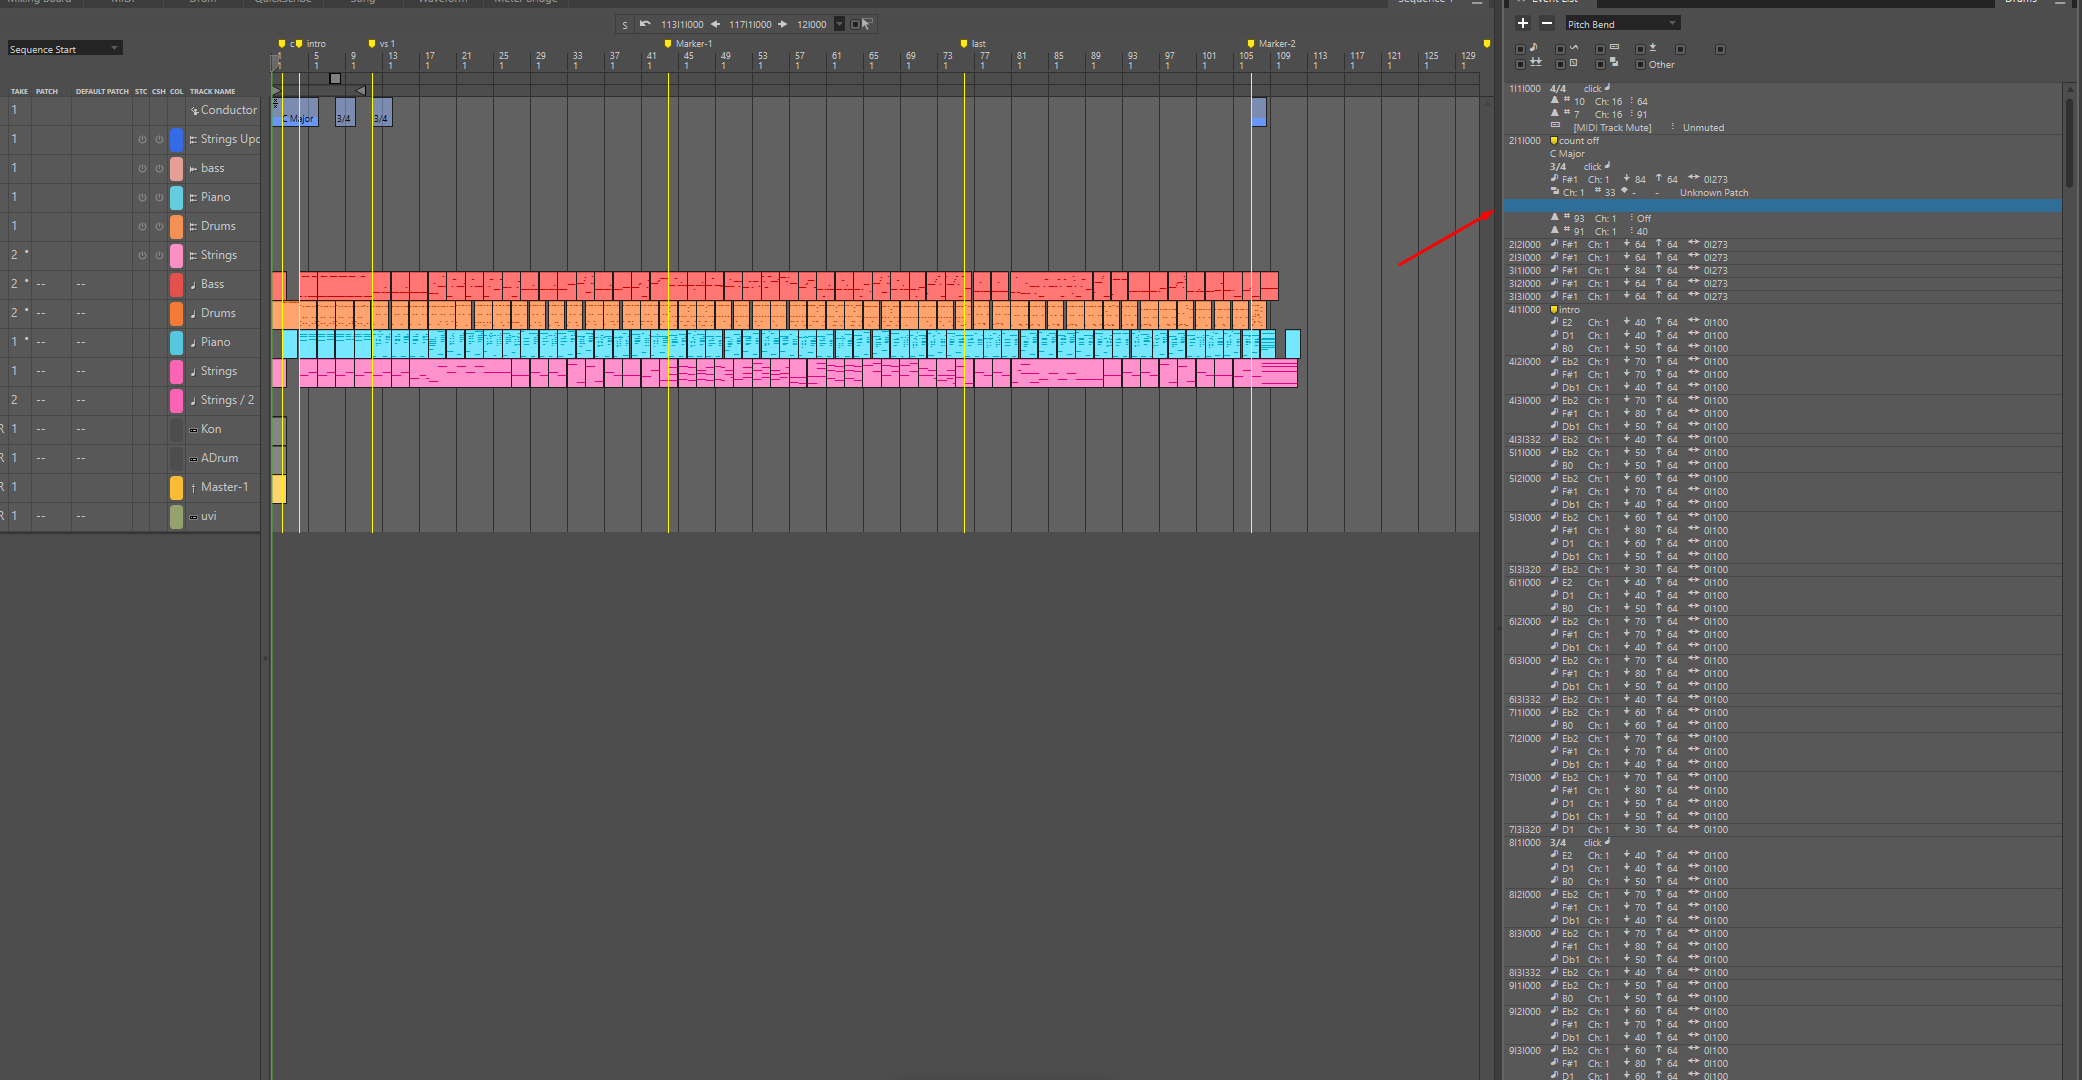Toggle the pitch bend curve filter checkbox

1560,49
